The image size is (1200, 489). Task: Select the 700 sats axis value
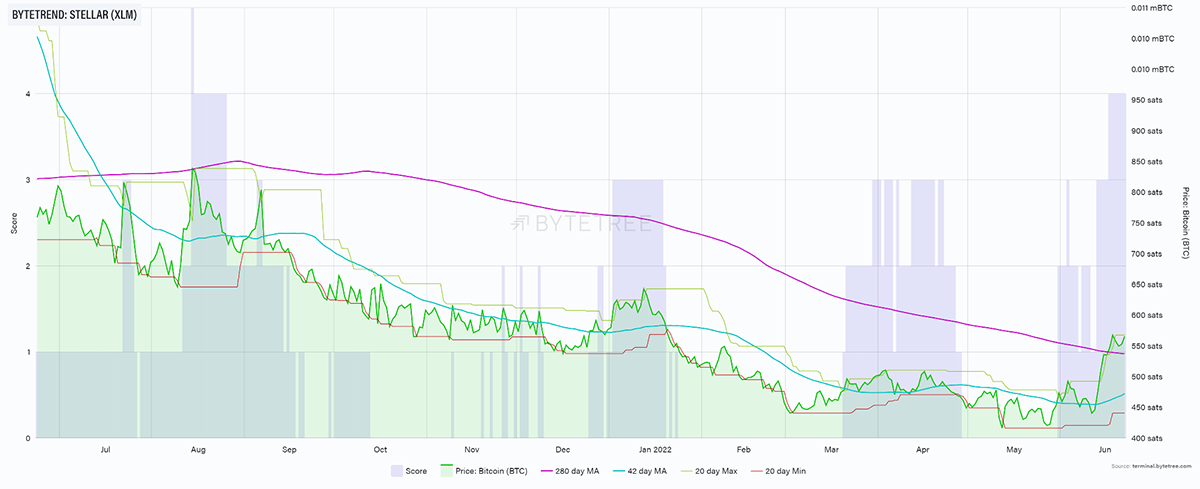1148,254
